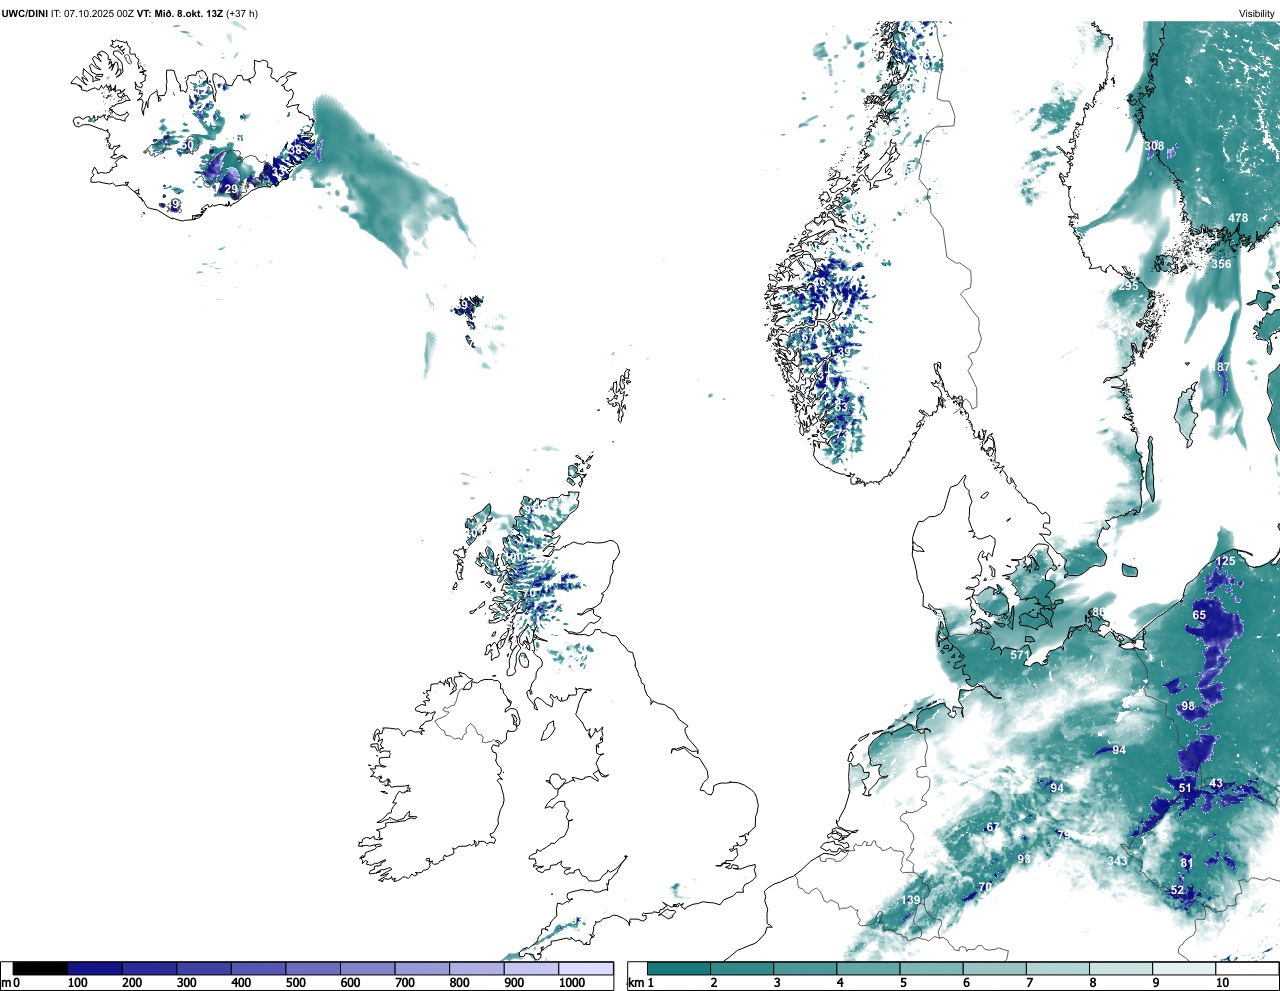Click the valid time 'Mið. 8.okt. 13Z'
Viewport: 1280px width, 991px height.
click(187, 14)
